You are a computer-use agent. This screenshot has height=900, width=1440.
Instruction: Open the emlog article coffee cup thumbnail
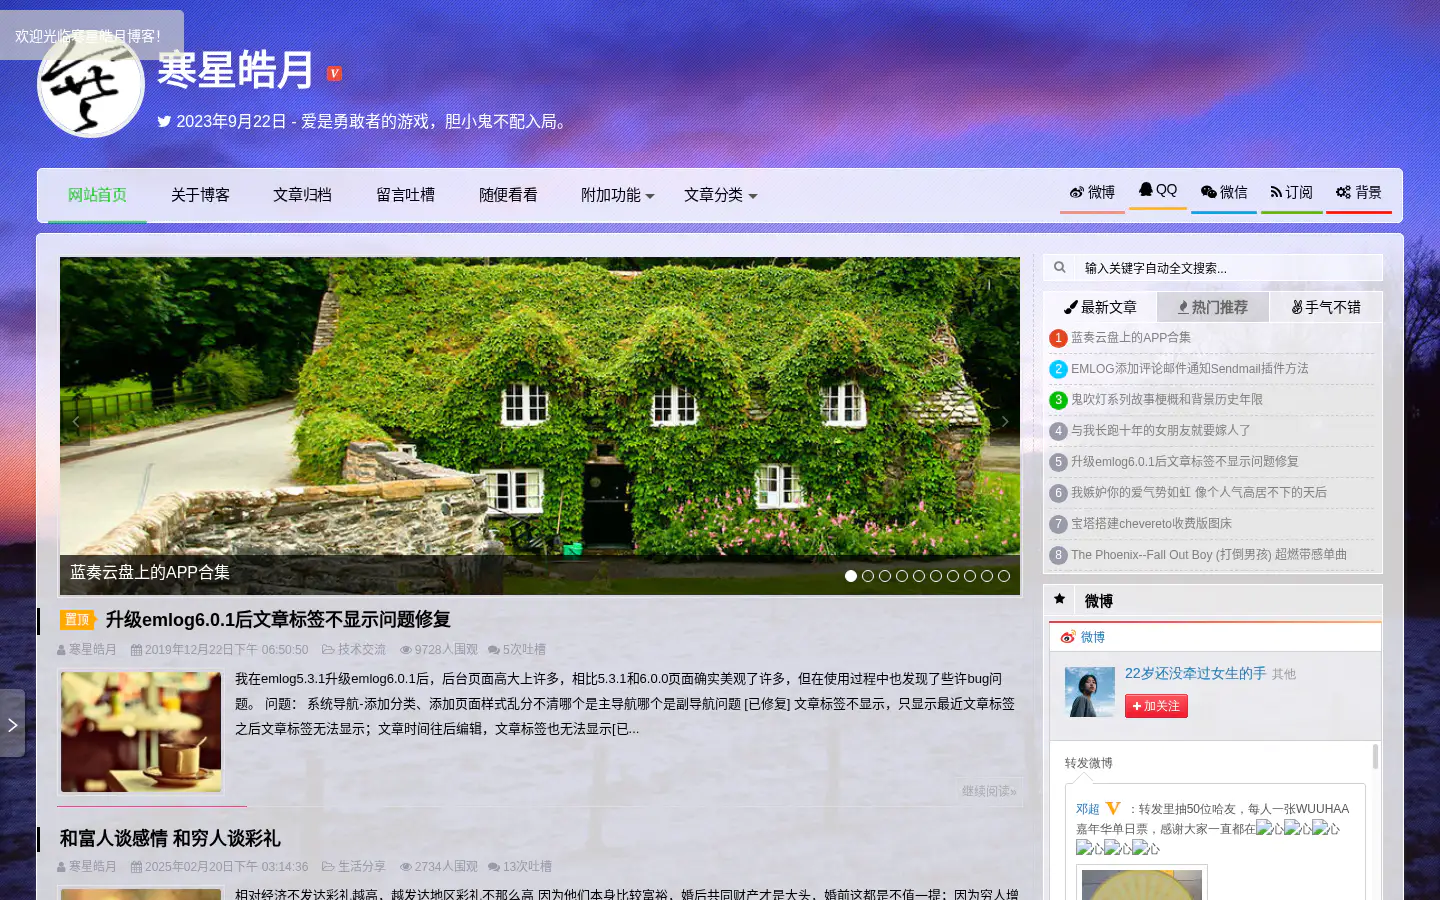141,732
